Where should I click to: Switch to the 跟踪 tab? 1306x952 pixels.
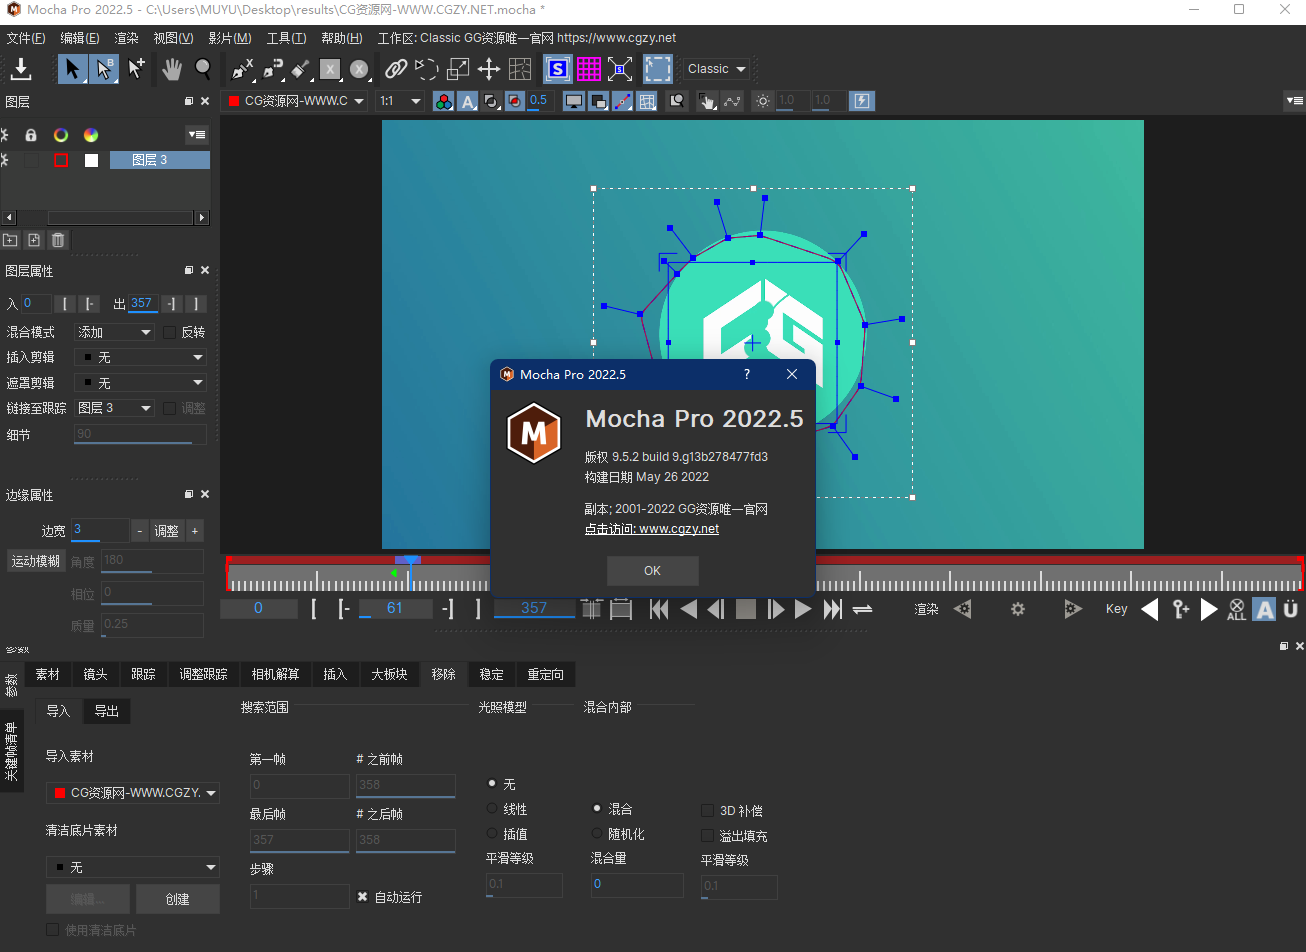[x=143, y=674]
